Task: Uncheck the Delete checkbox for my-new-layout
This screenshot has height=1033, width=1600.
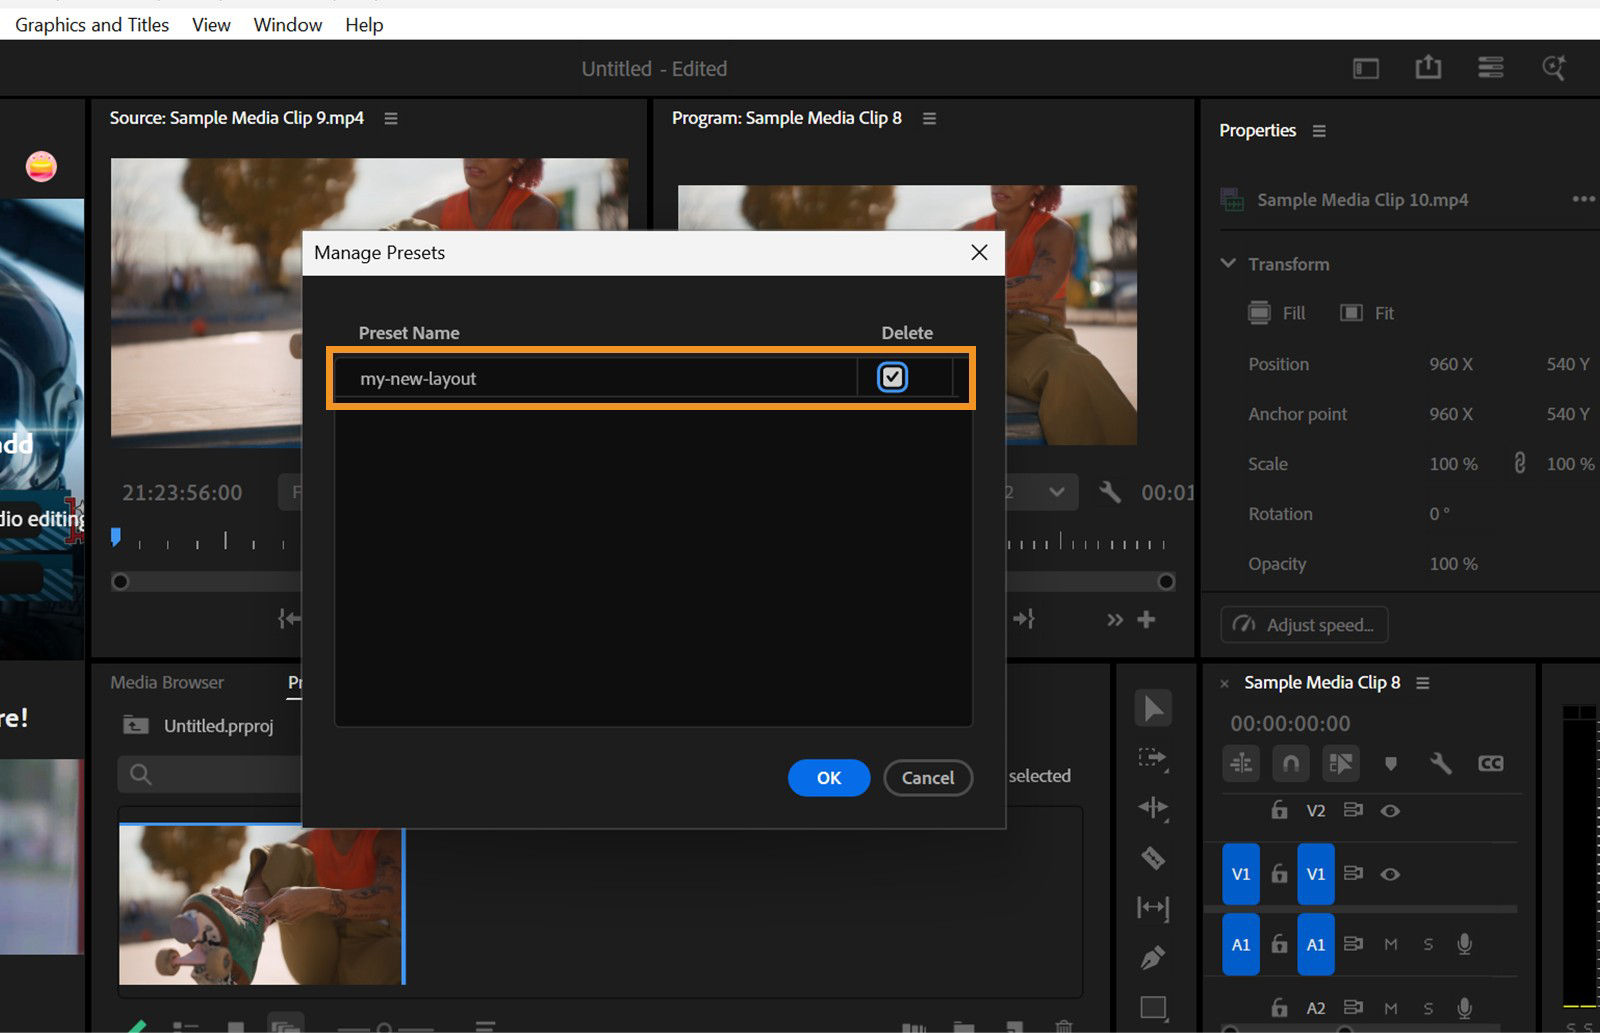Action: point(892,378)
